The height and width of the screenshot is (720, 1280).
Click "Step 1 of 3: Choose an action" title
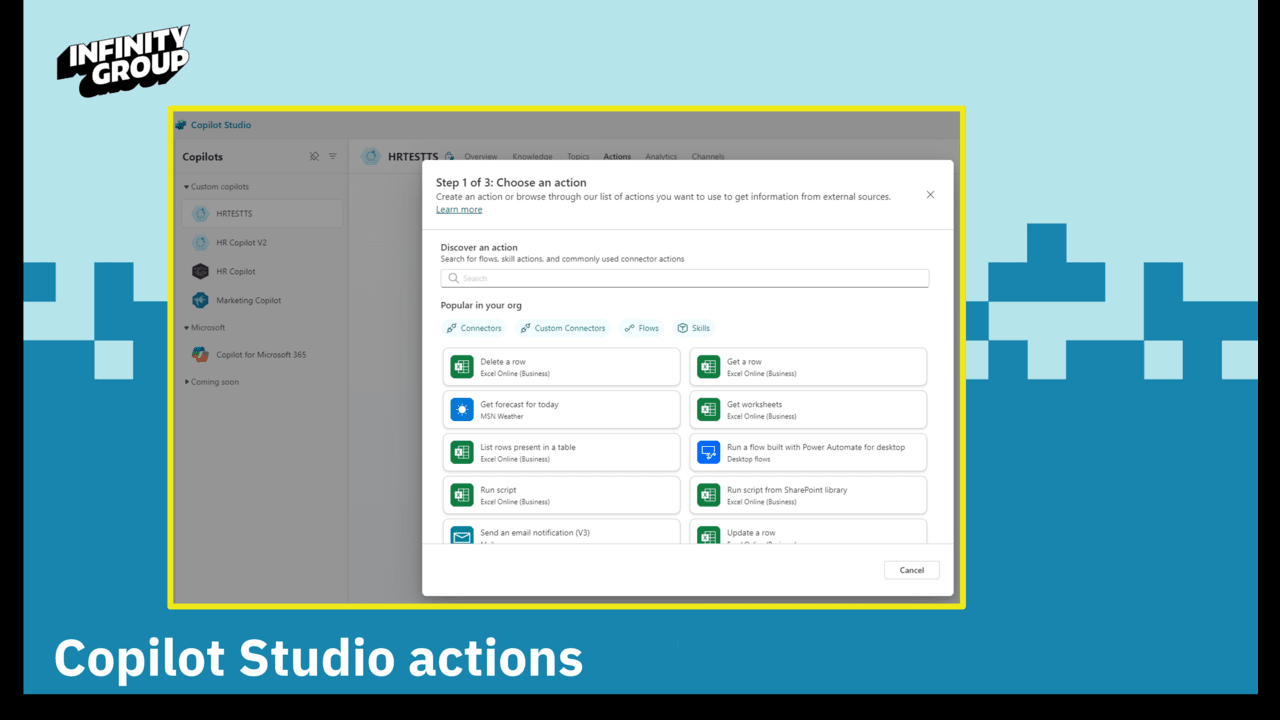pos(511,183)
